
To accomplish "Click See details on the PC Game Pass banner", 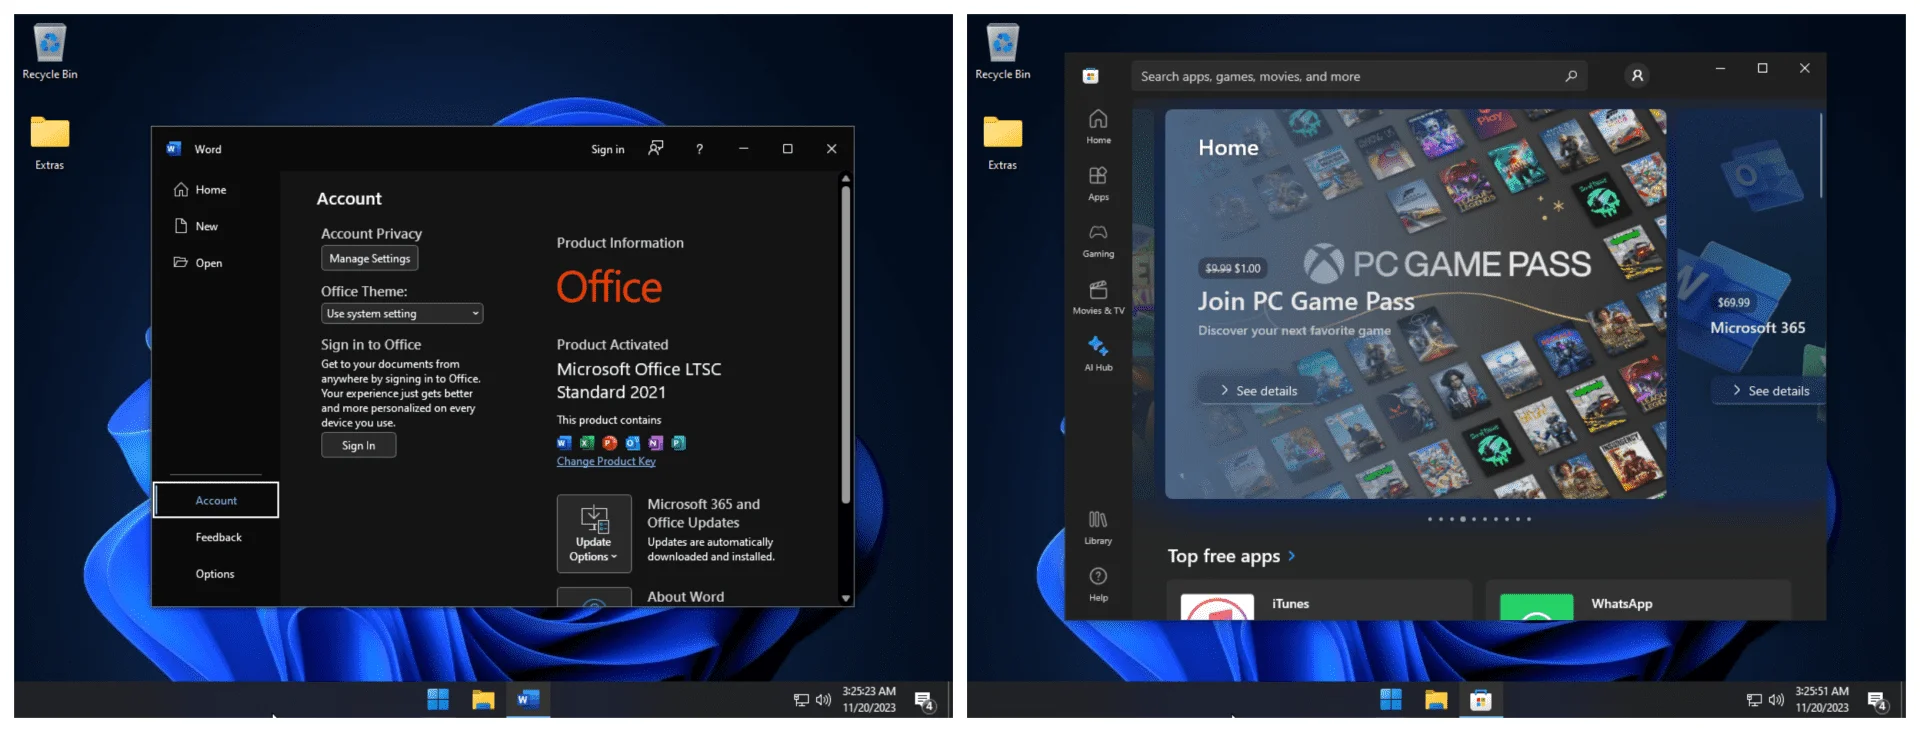I will point(1259,391).
